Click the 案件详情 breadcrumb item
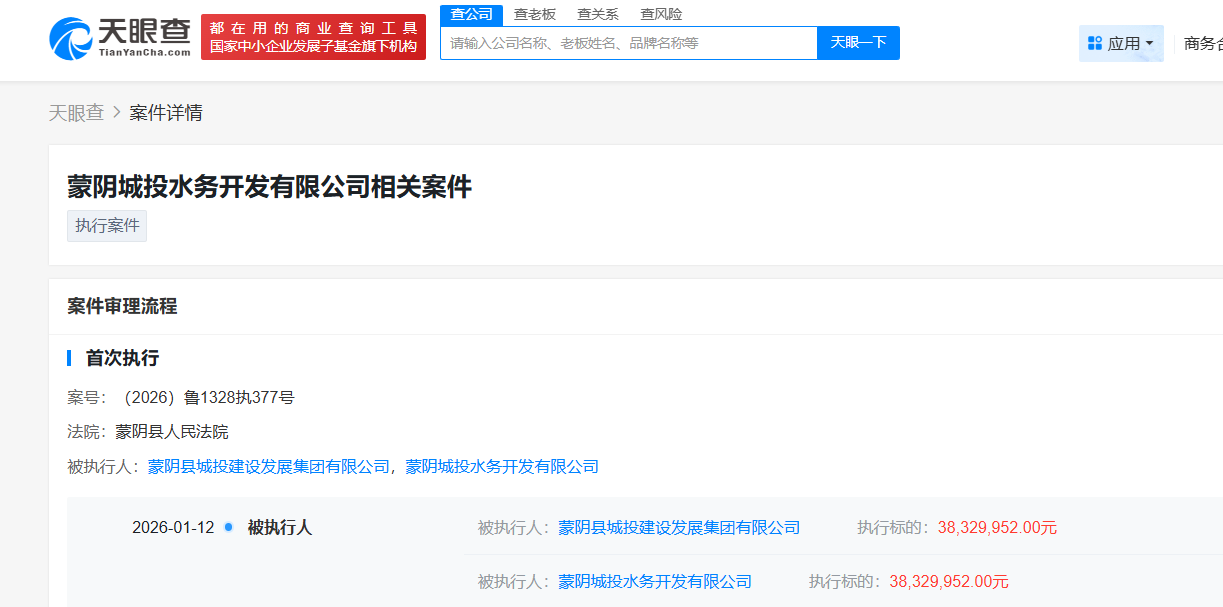 point(166,113)
